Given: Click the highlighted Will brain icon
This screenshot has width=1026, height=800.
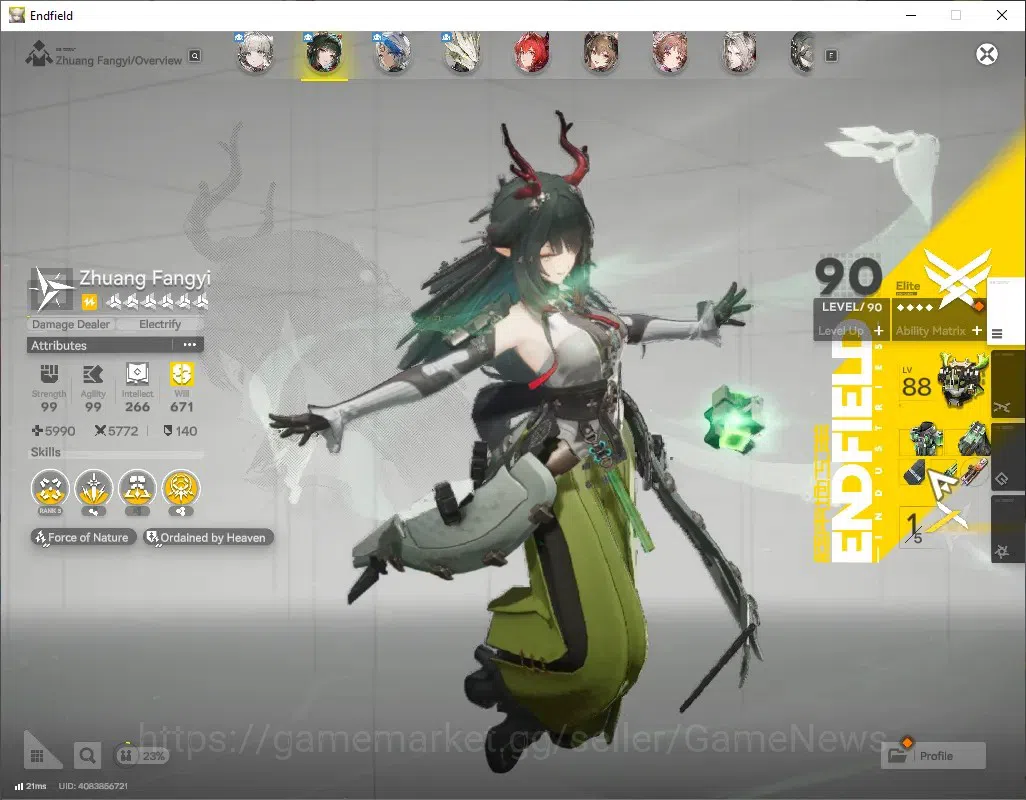Looking at the screenshot, I should tap(181, 374).
